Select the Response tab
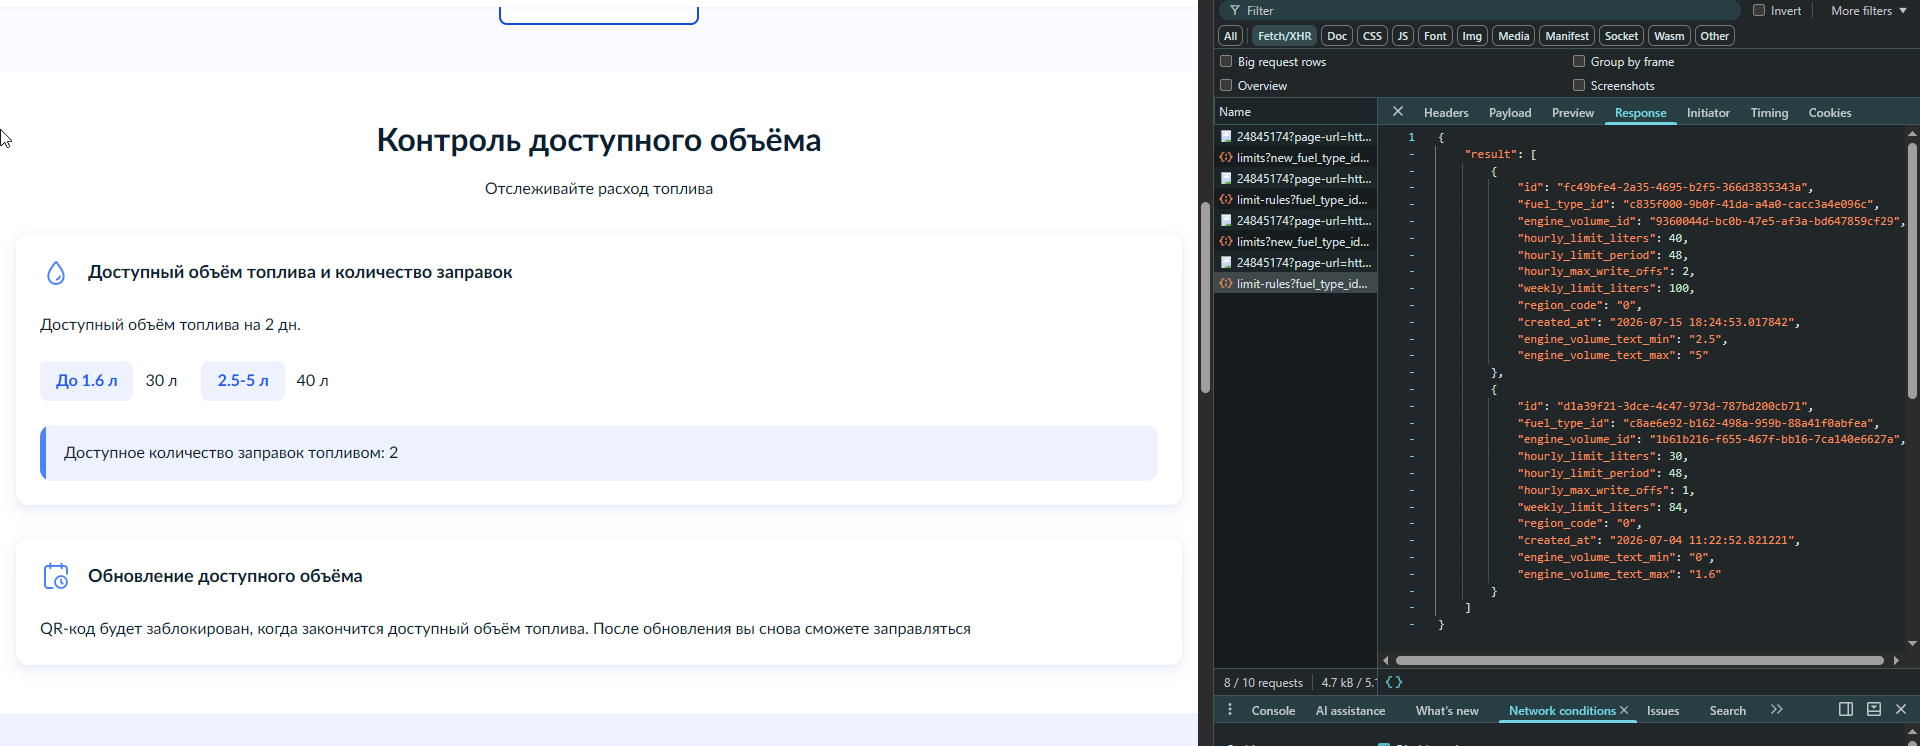 click(x=1640, y=113)
